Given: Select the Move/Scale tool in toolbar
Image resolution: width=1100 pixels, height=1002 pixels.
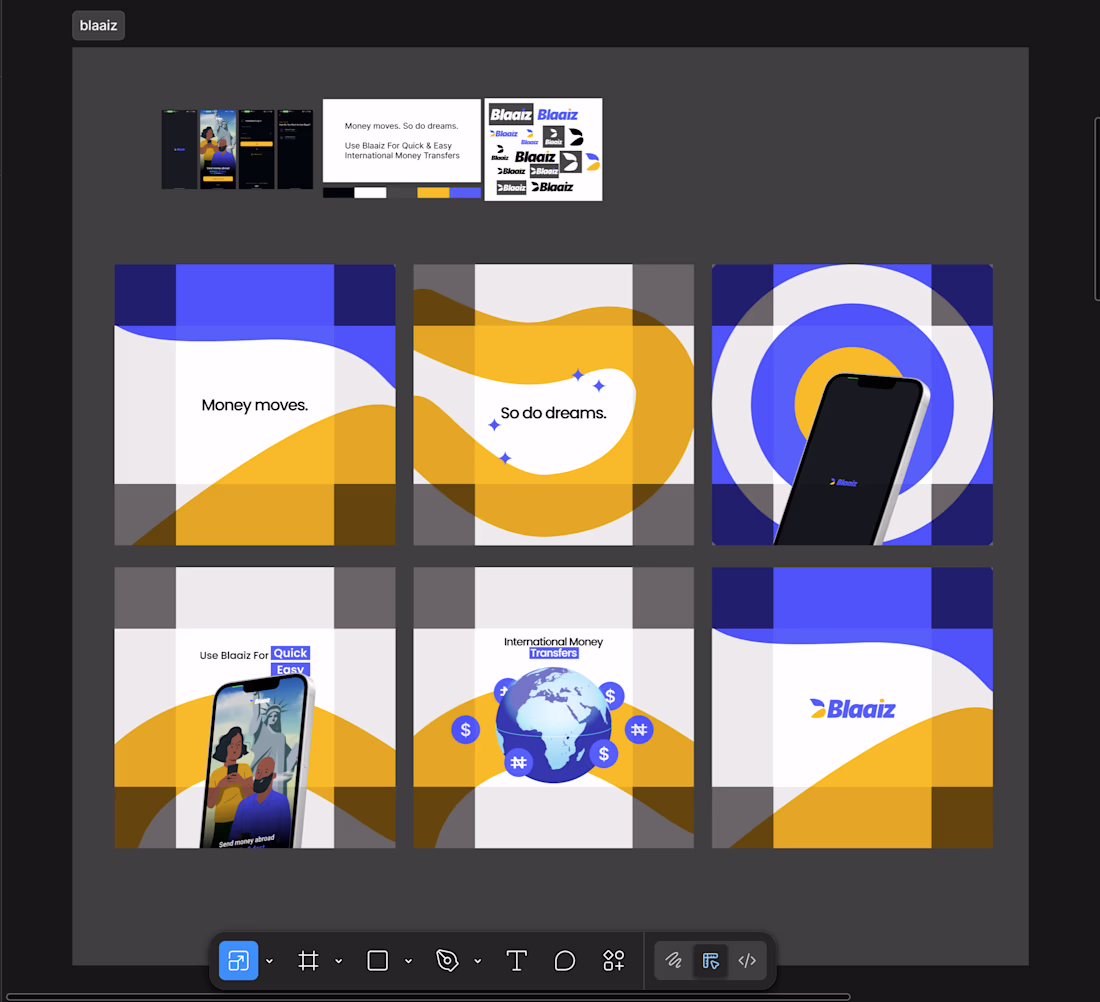Looking at the screenshot, I should pyautogui.click(x=239, y=960).
